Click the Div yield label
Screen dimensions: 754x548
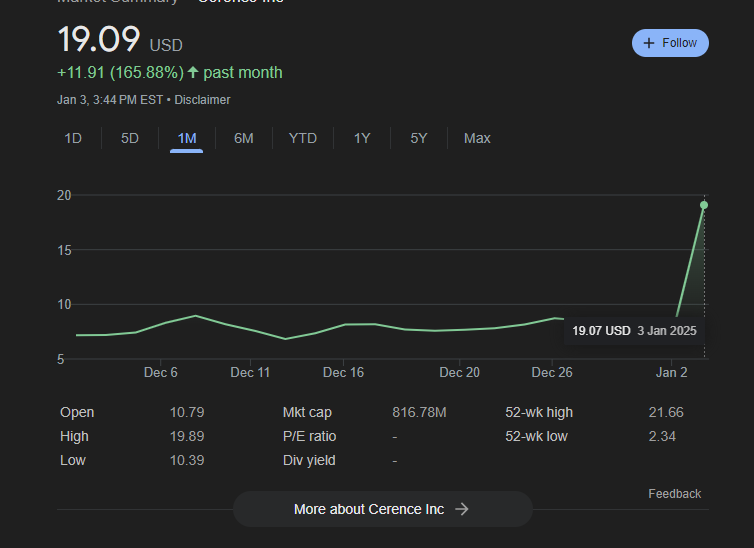pyautogui.click(x=309, y=461)
